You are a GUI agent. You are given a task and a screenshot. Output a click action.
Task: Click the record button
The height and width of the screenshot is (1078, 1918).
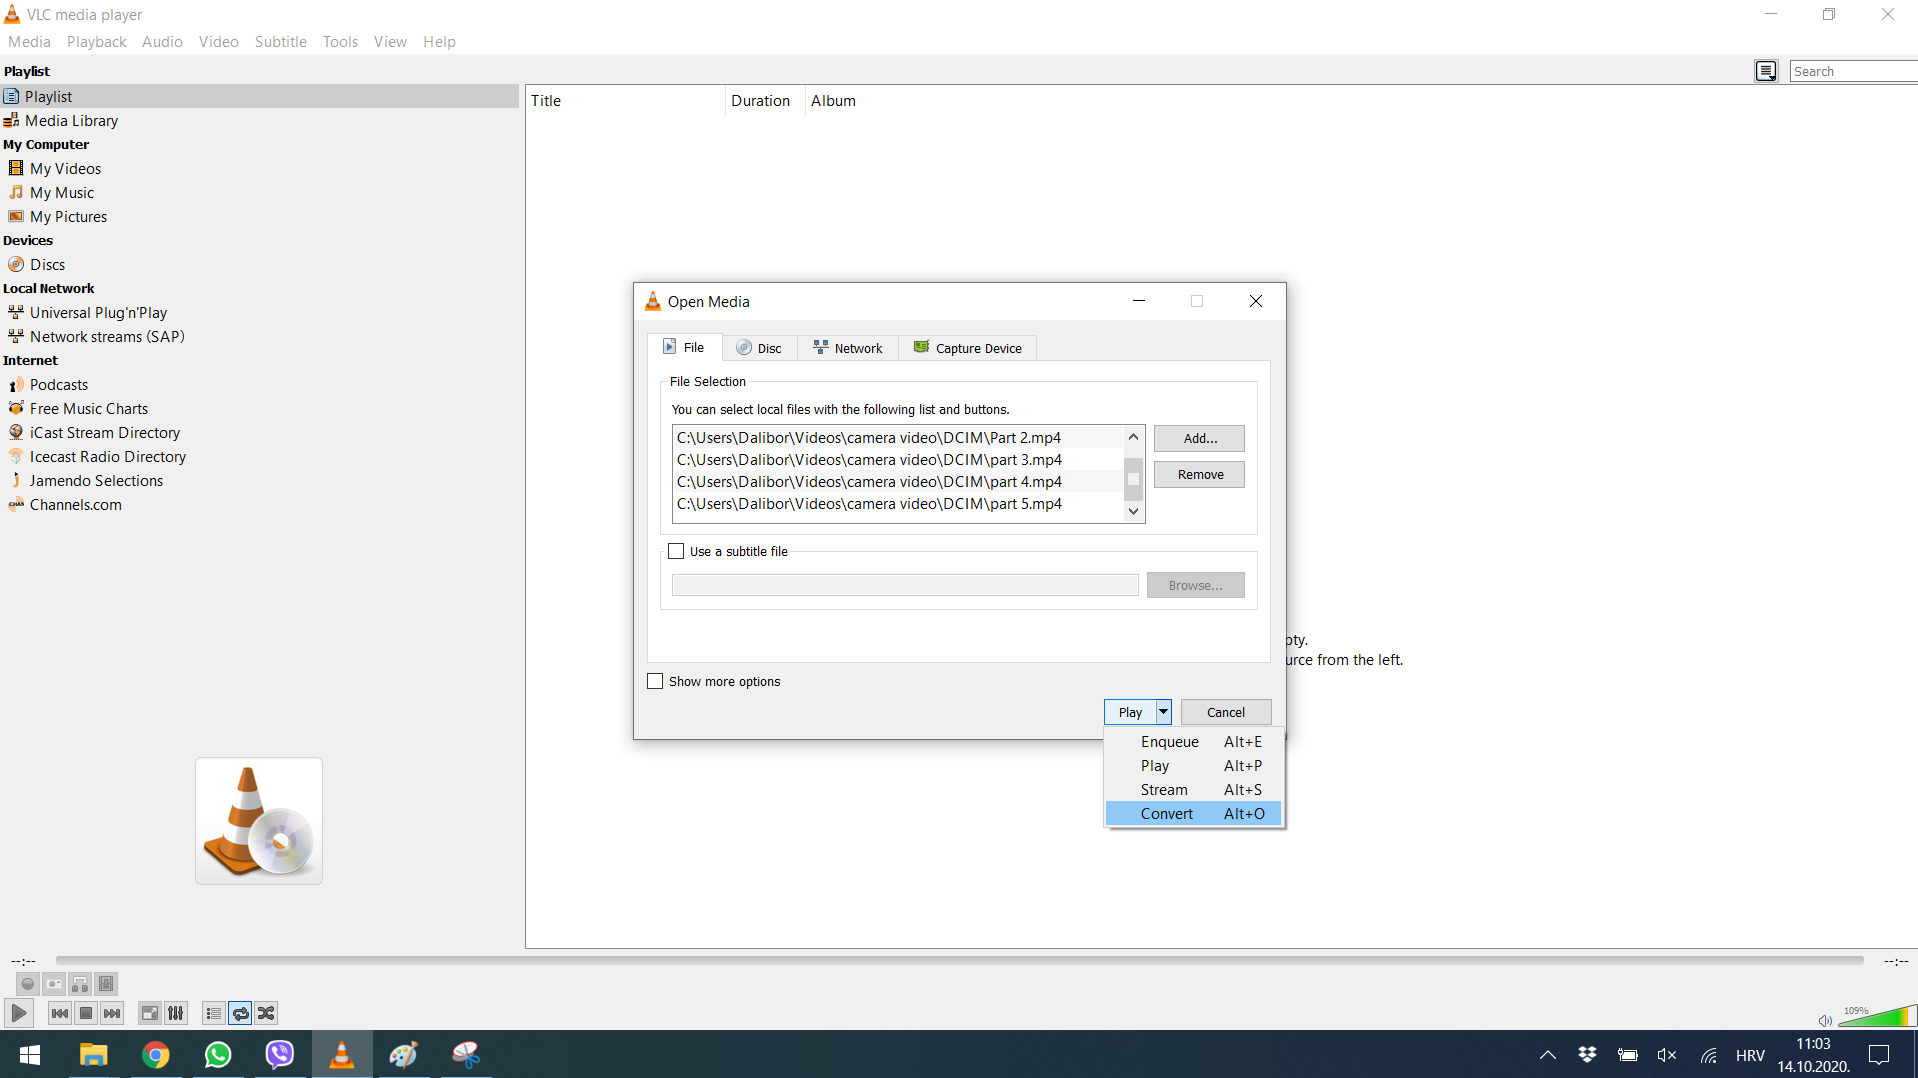point(27,984)
